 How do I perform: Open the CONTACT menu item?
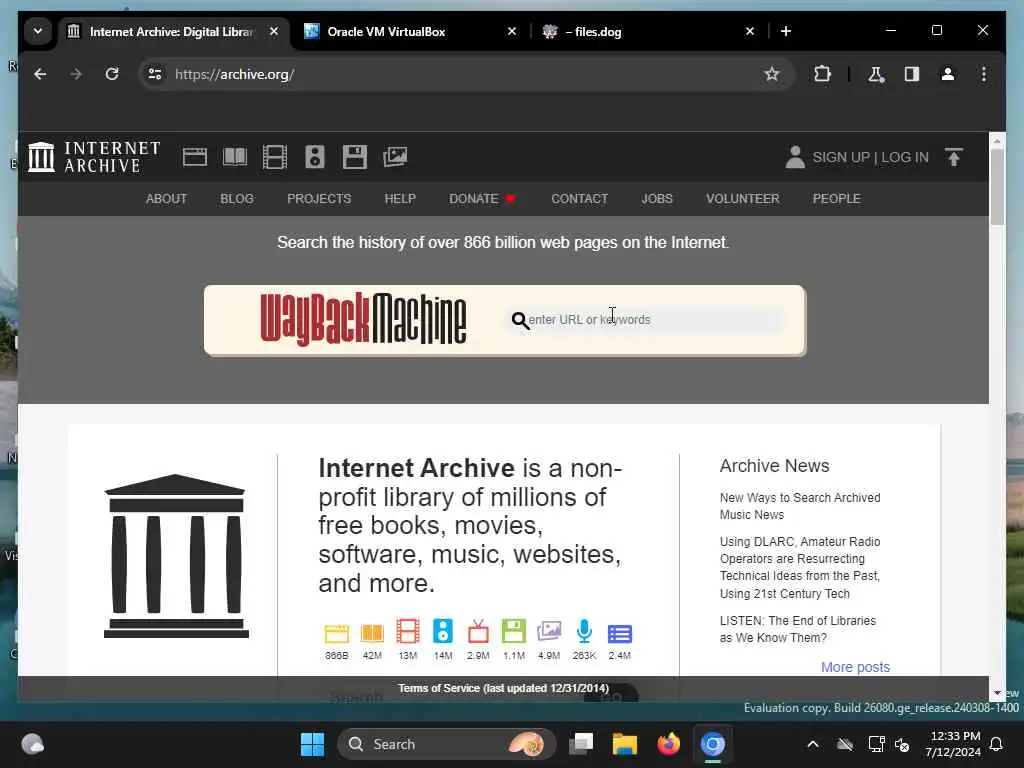point(579,199)
